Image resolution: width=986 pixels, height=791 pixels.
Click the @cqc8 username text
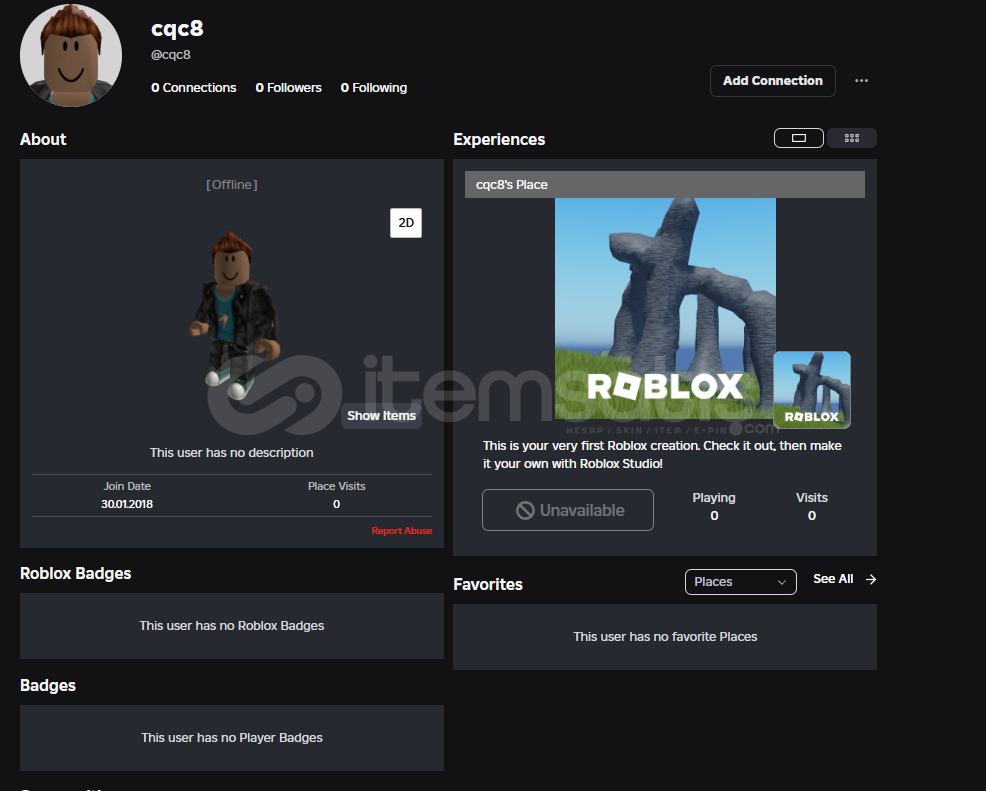point(170,55)
